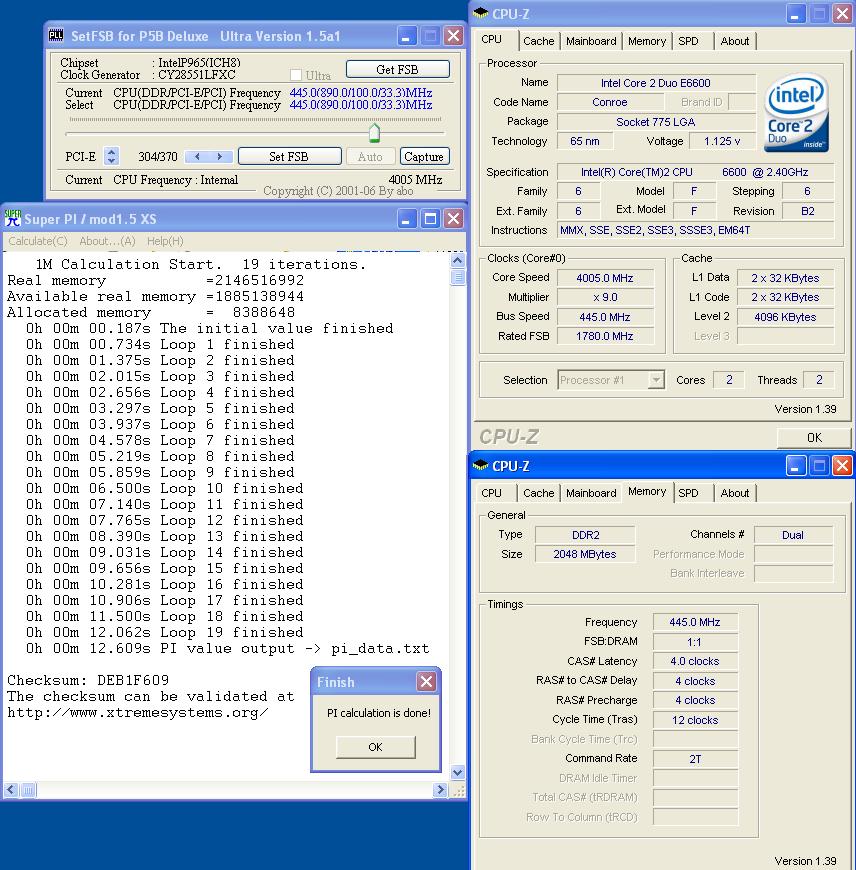
Task: Click OK in upper CPU-Z window
Action: 814,438
